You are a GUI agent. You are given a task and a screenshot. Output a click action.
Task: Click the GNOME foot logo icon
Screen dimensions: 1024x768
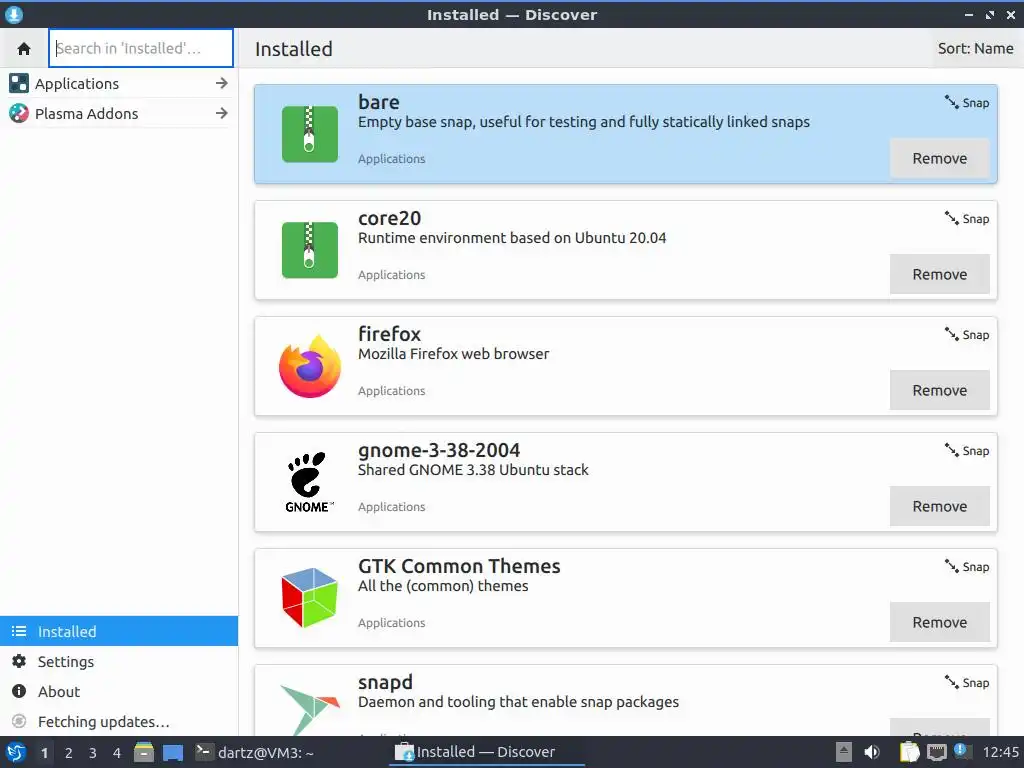(x=310, y=482)
